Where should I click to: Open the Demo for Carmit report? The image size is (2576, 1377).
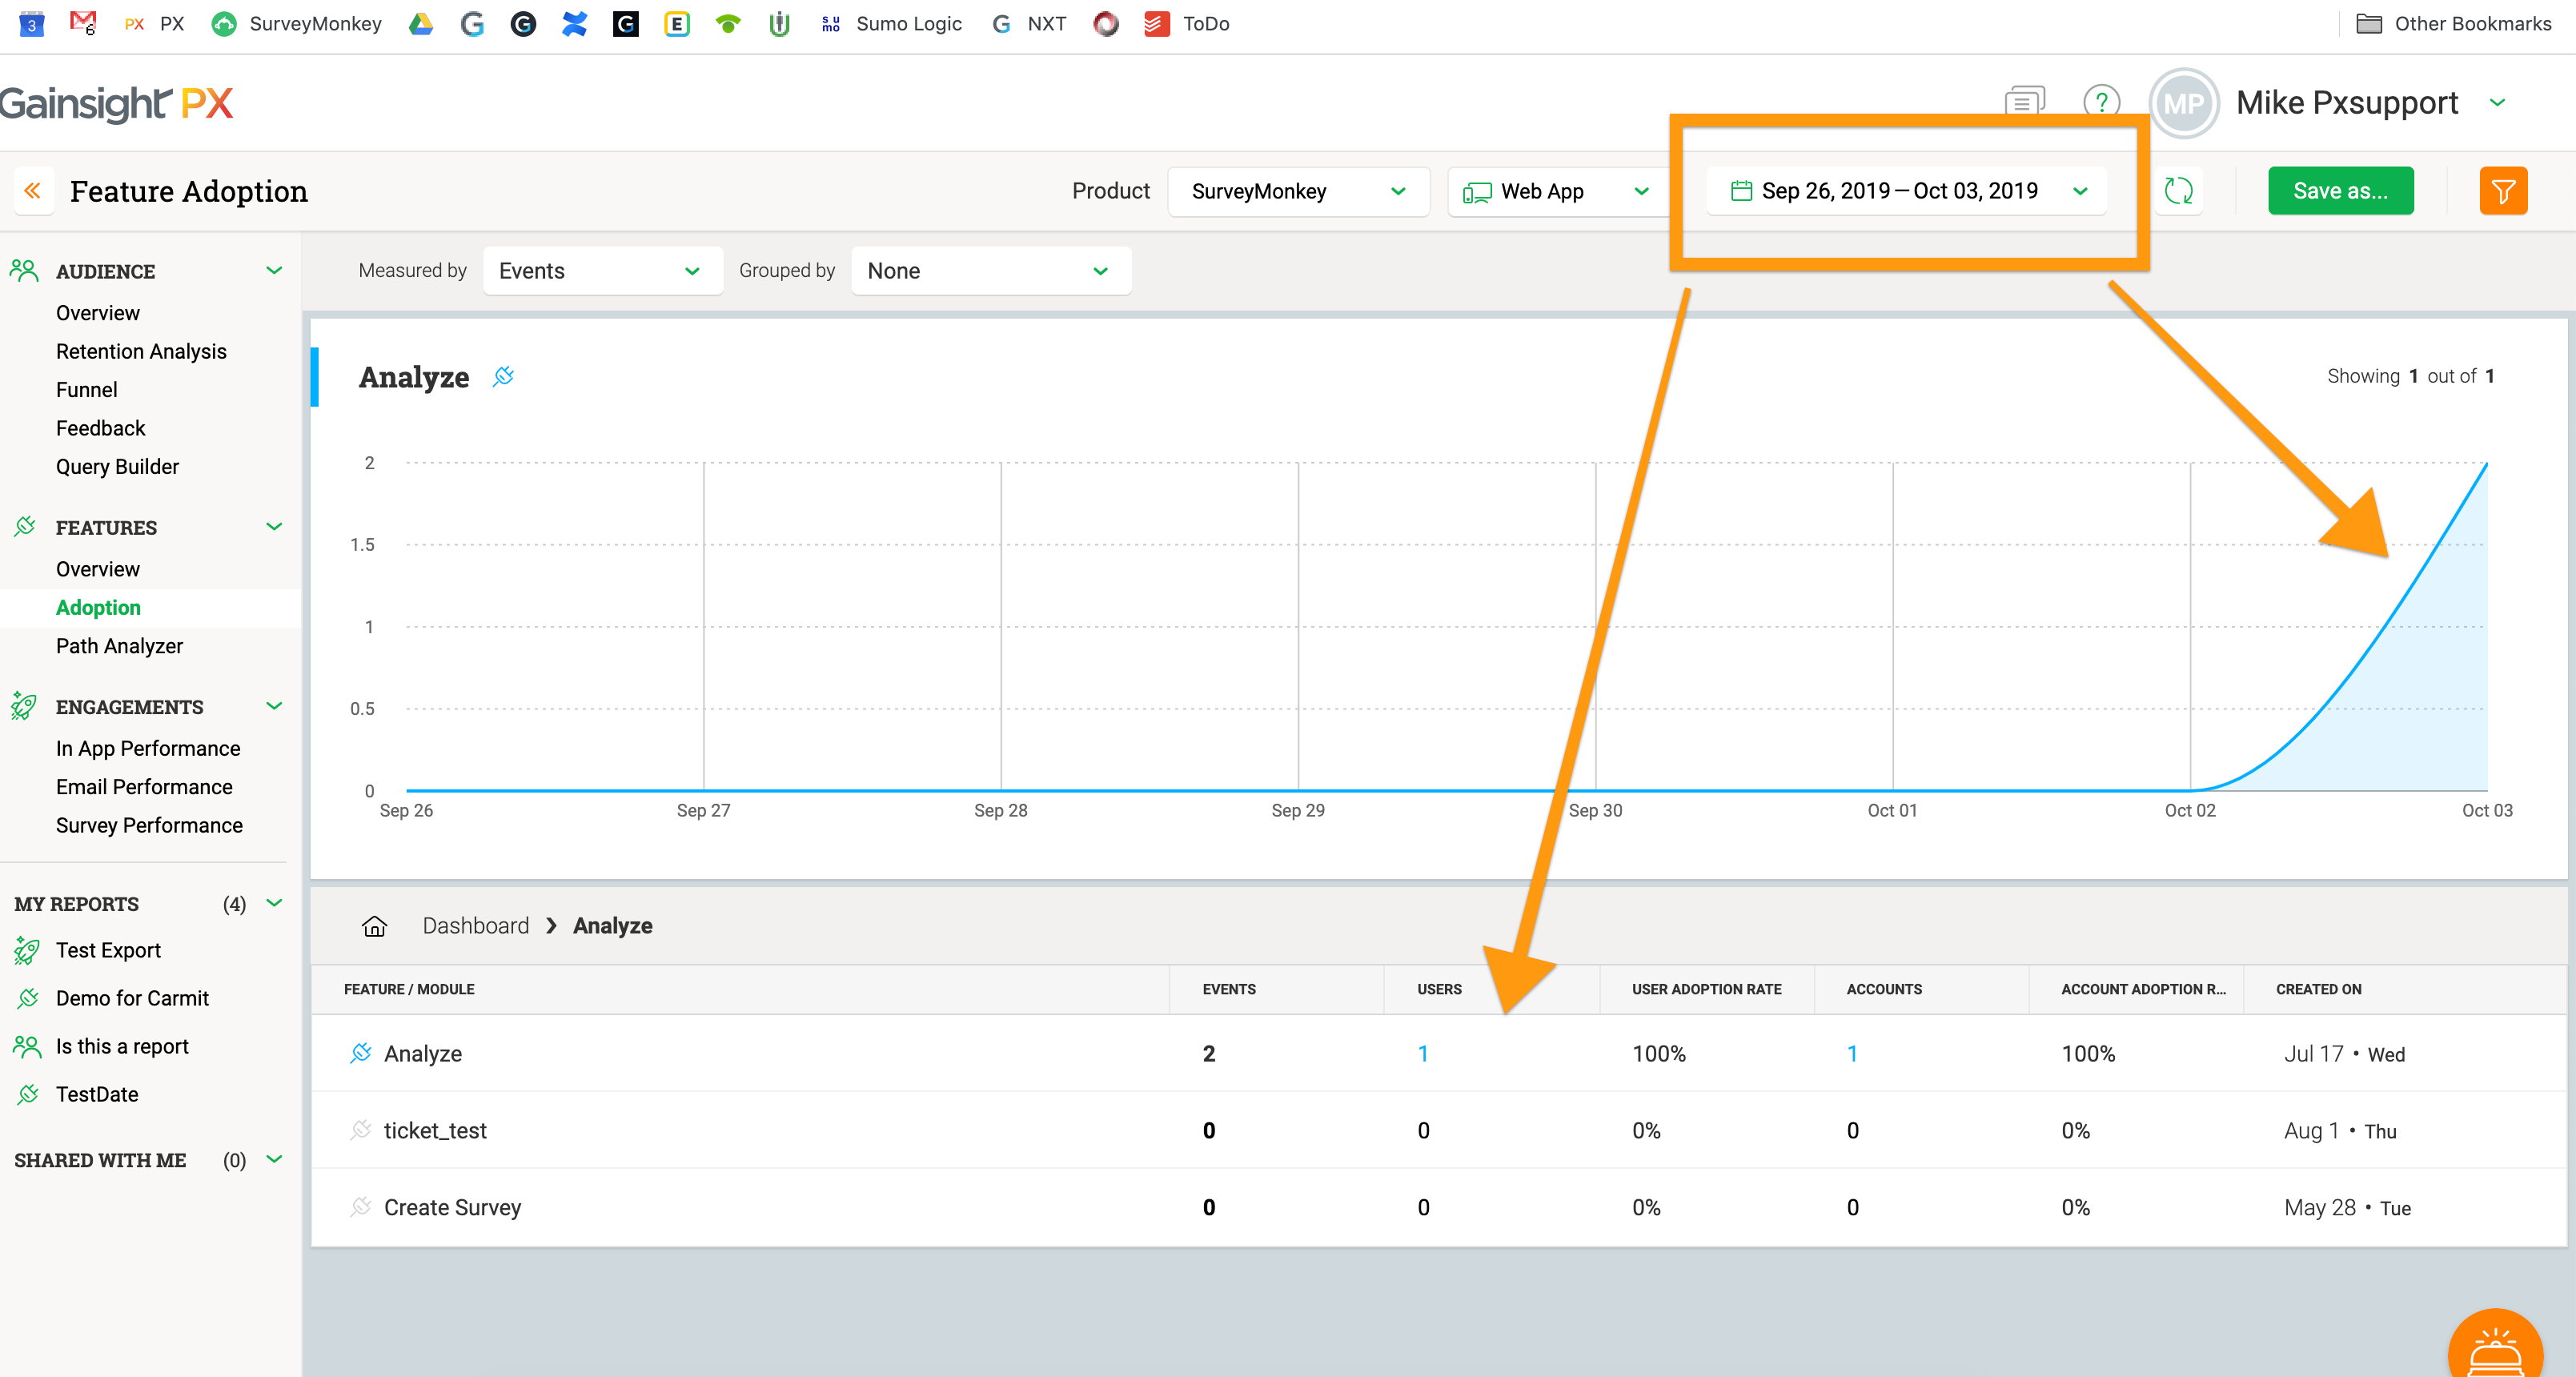pos(132,998)
